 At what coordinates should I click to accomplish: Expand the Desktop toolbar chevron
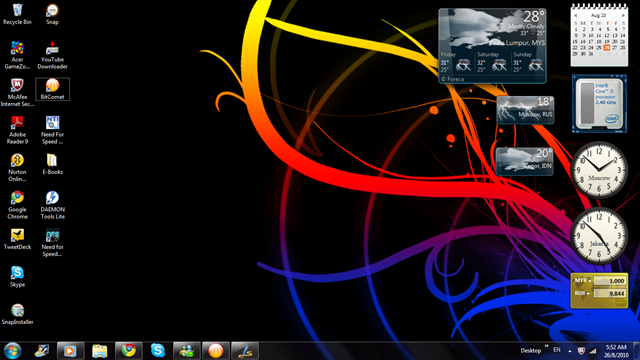coord(547,346)
